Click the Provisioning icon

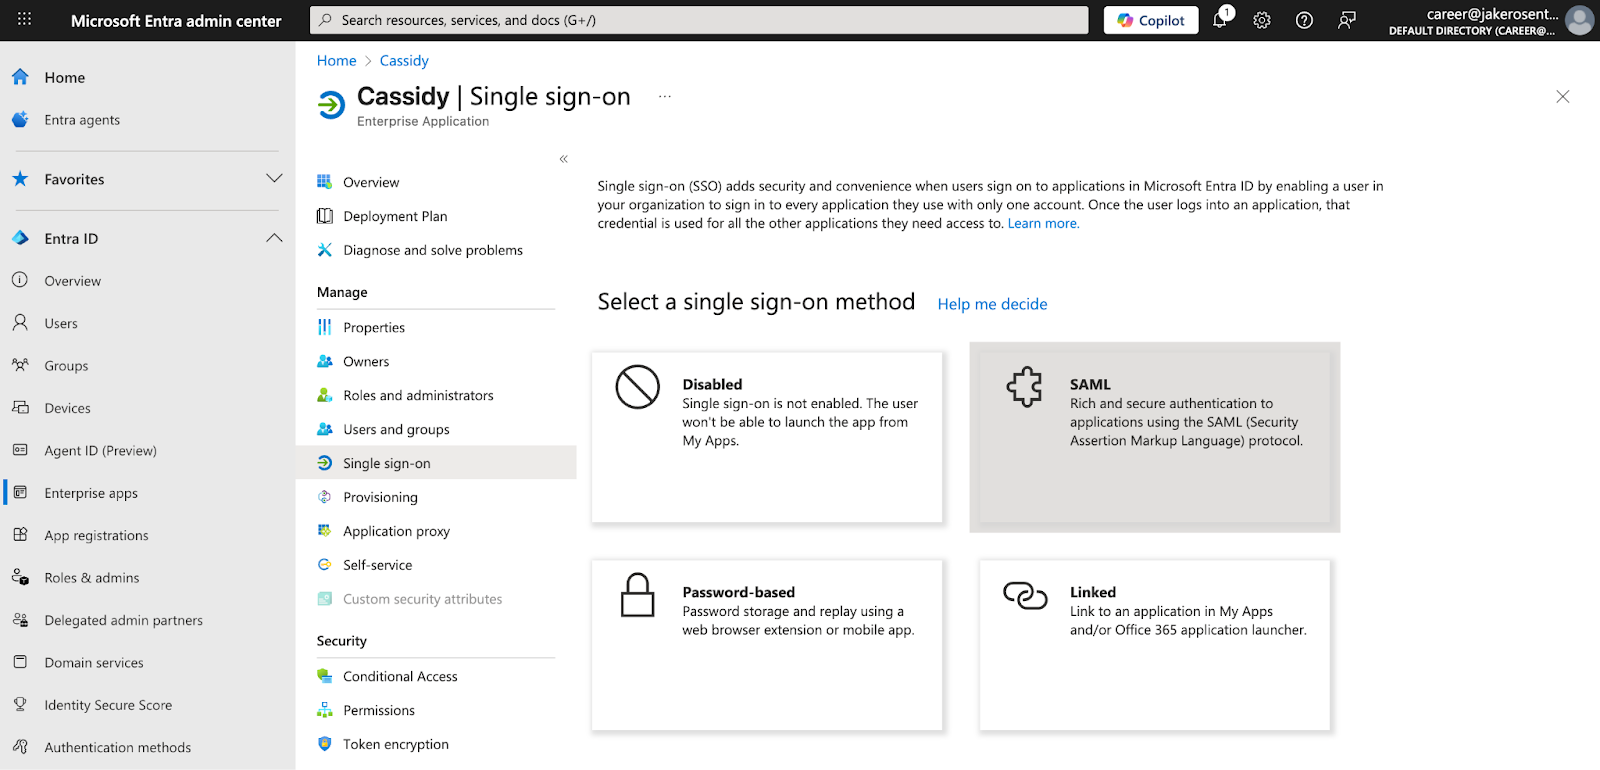325,497
